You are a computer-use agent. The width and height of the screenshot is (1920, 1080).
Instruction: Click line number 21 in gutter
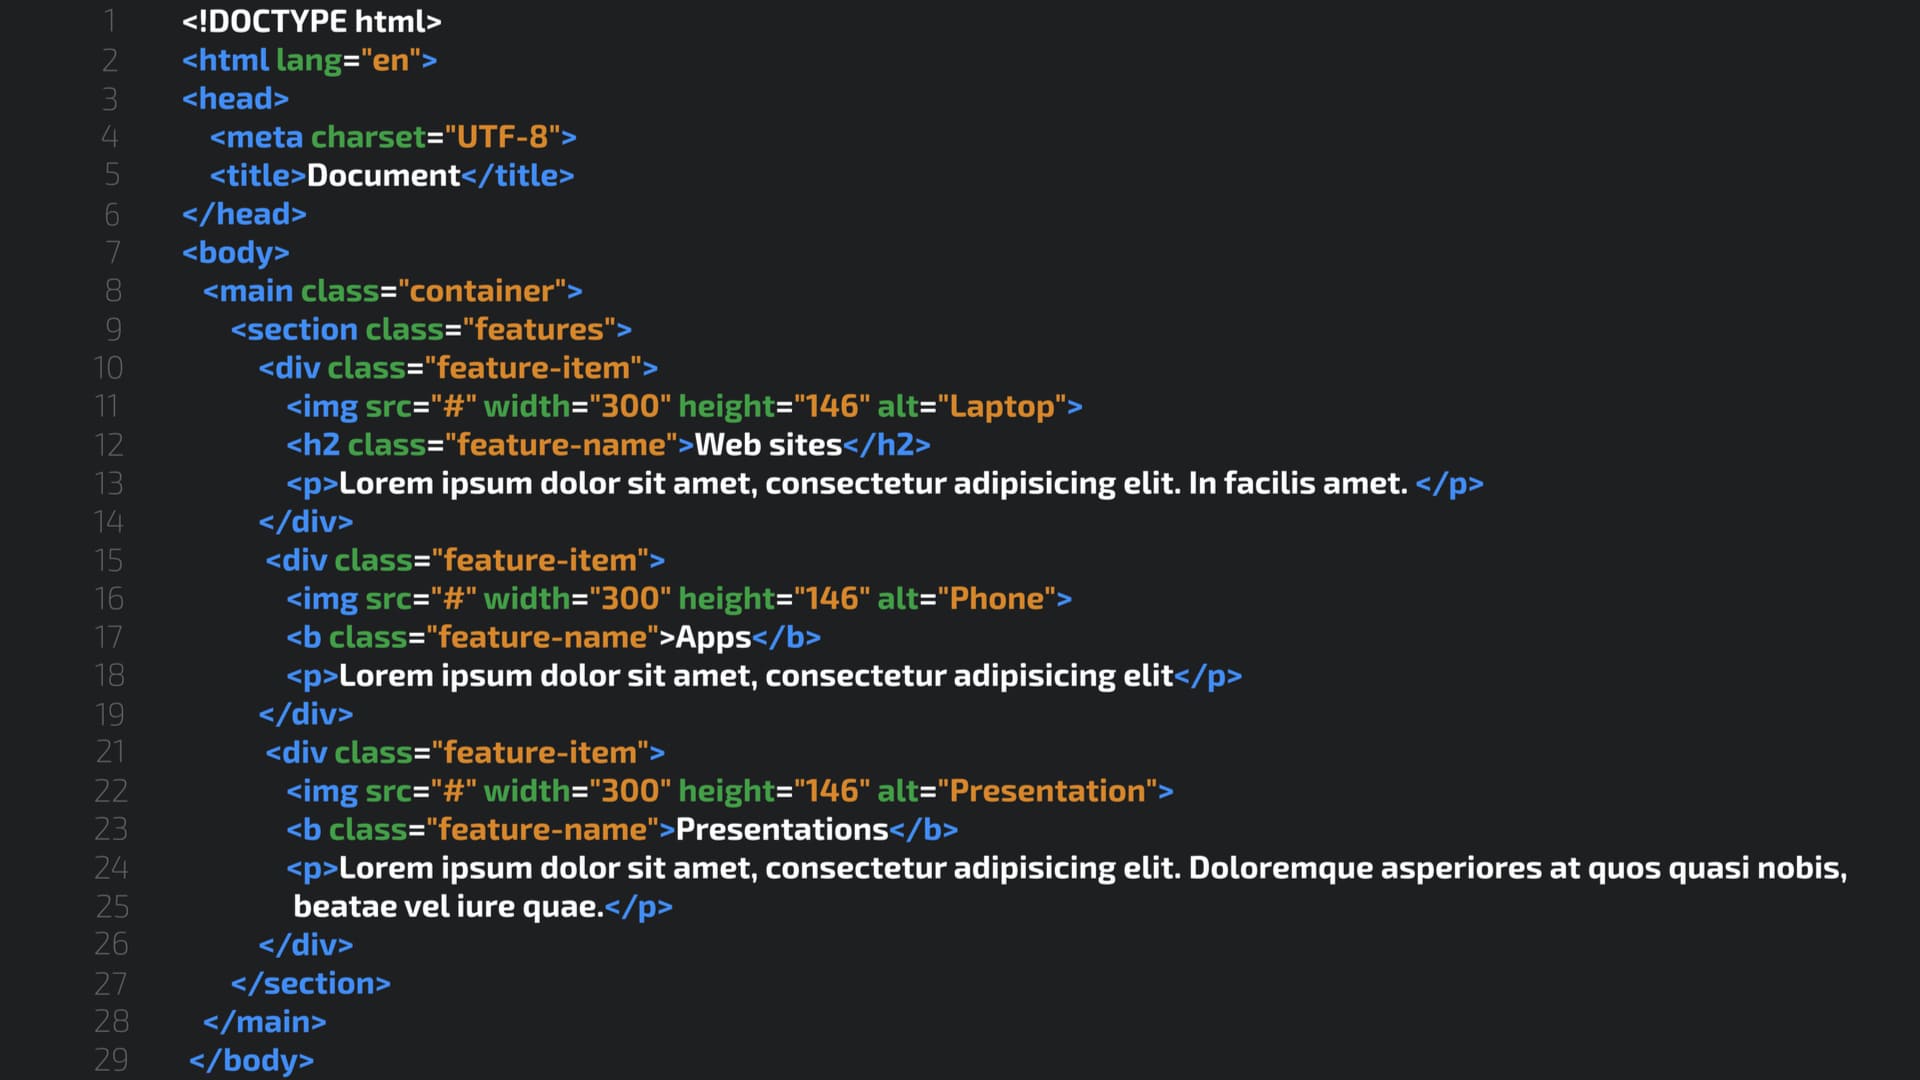point(110,753)
